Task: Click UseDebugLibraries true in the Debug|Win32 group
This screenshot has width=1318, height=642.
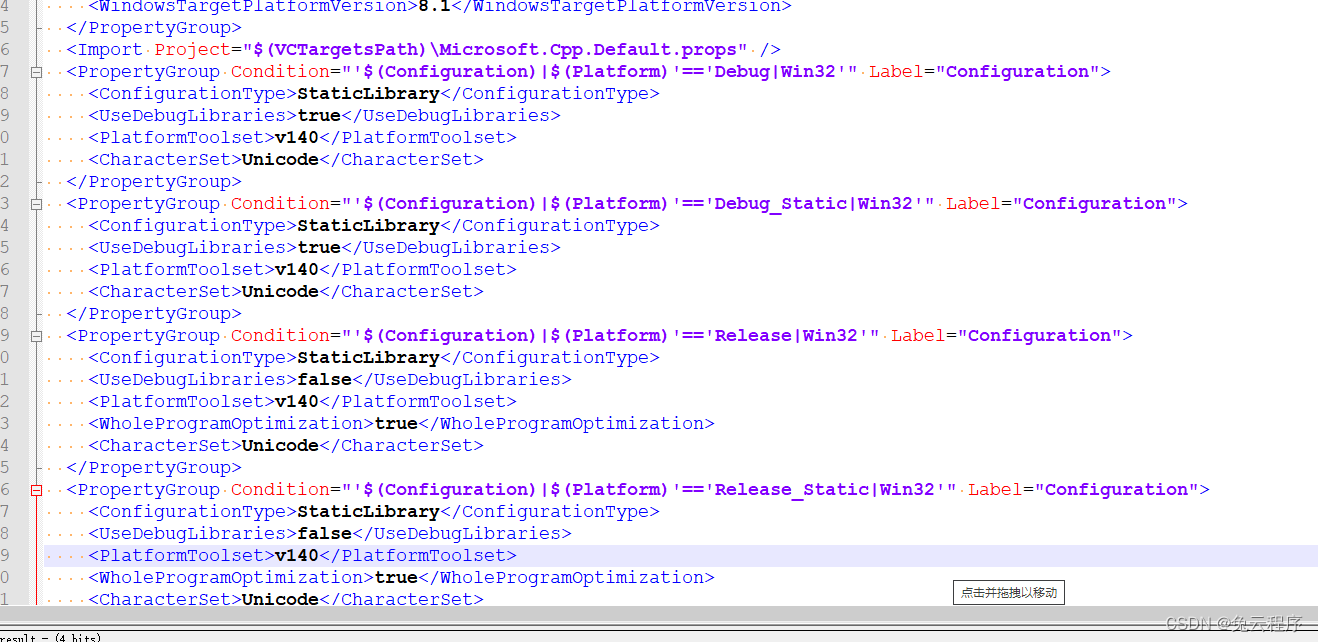Action: [x=319, y=116]
